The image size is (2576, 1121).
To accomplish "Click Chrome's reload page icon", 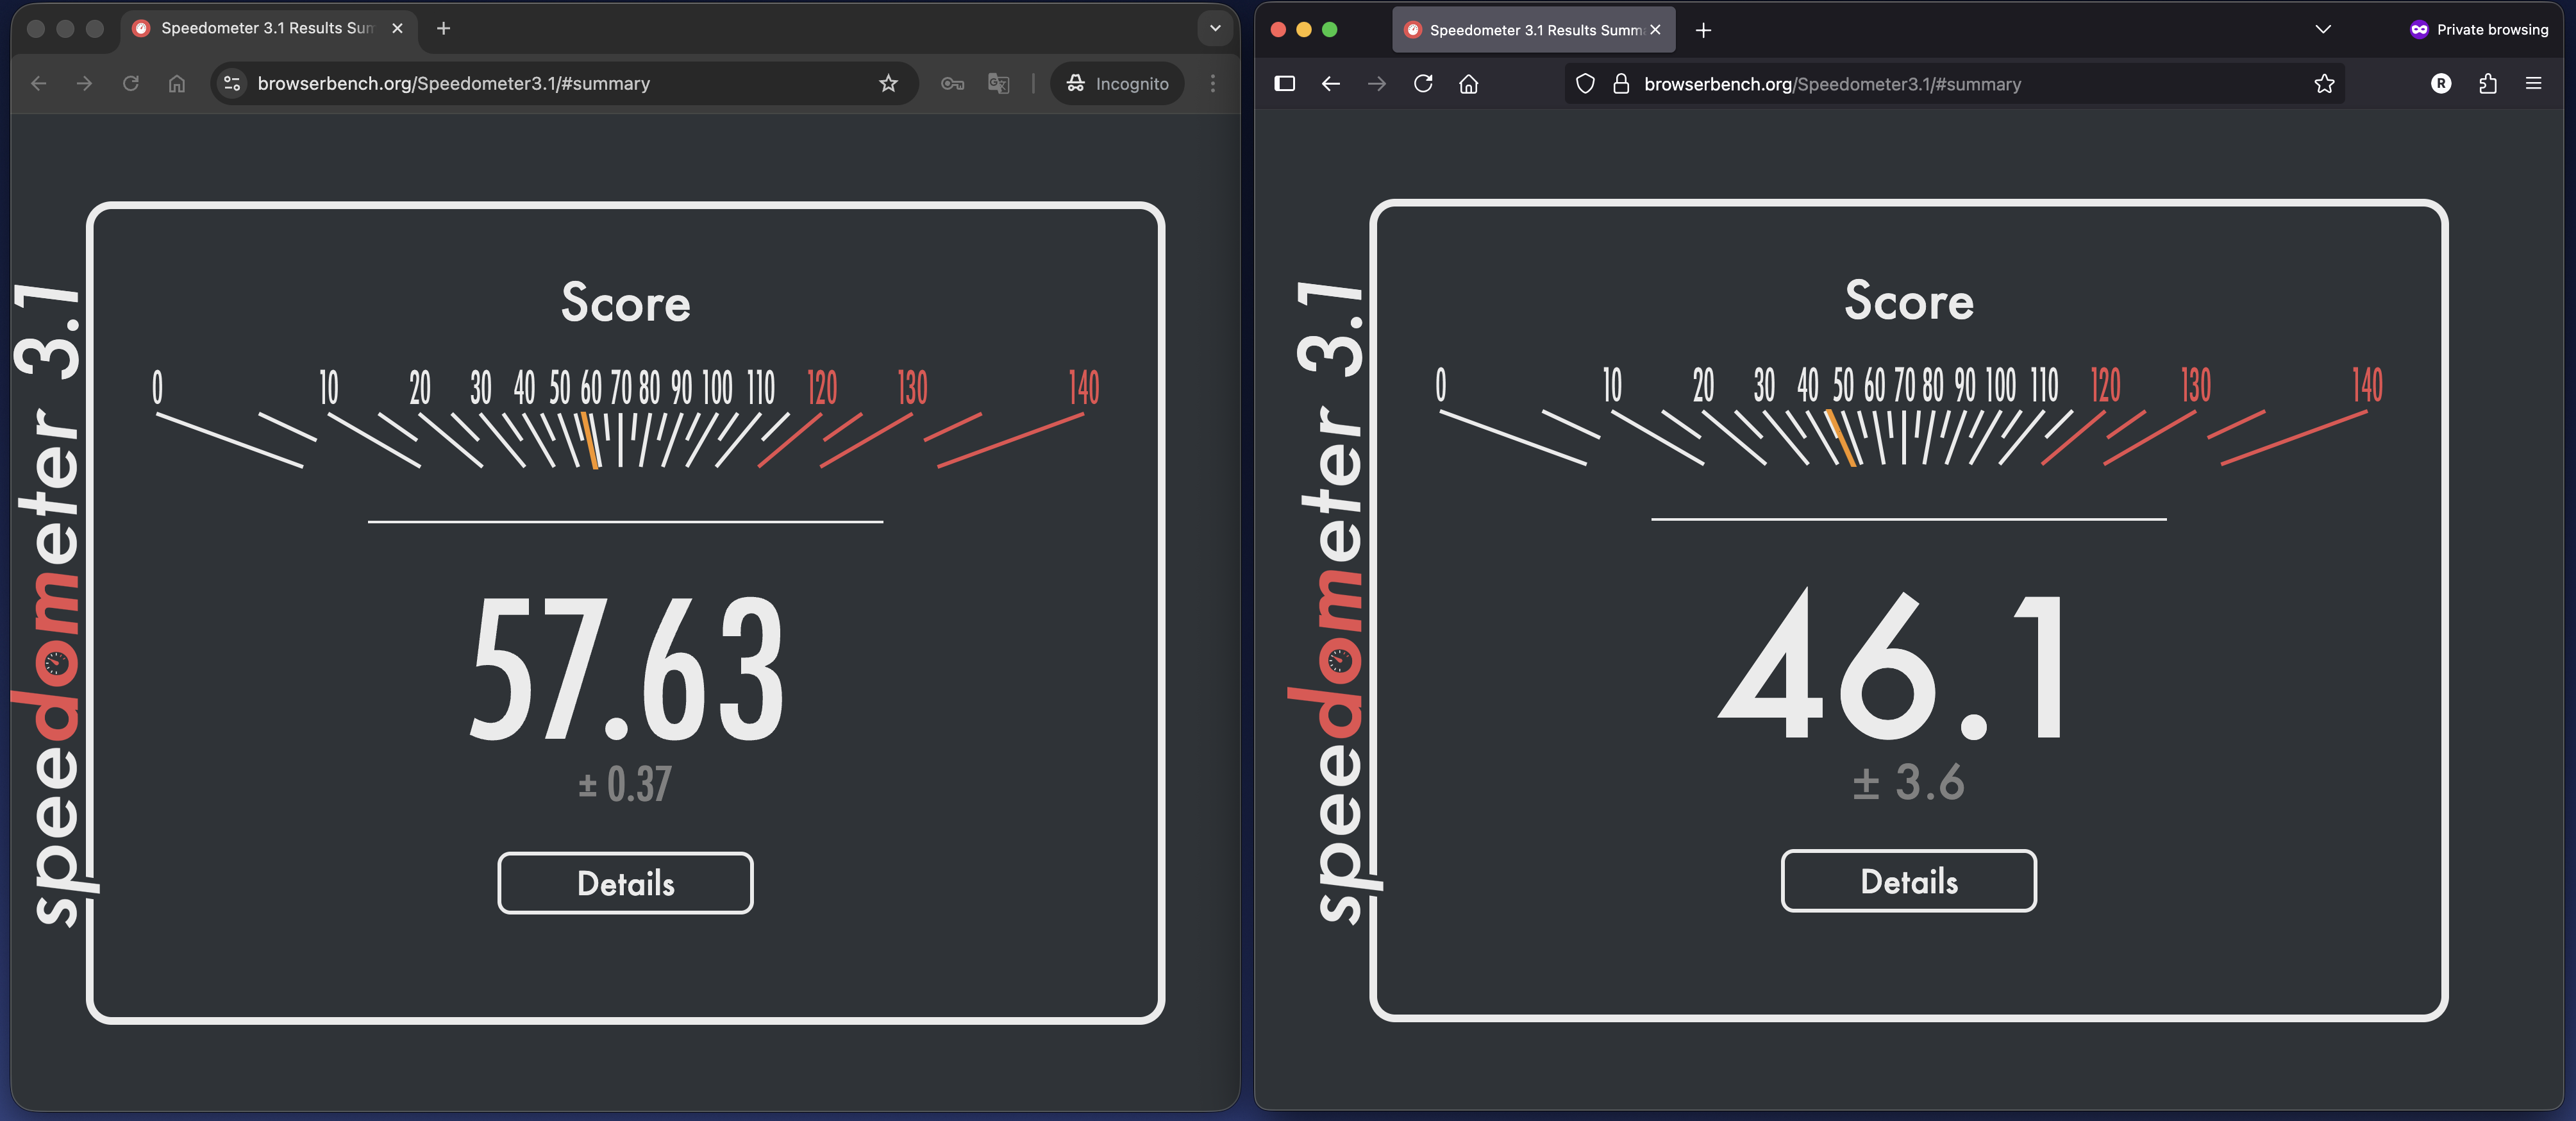I will pos(130,84).
